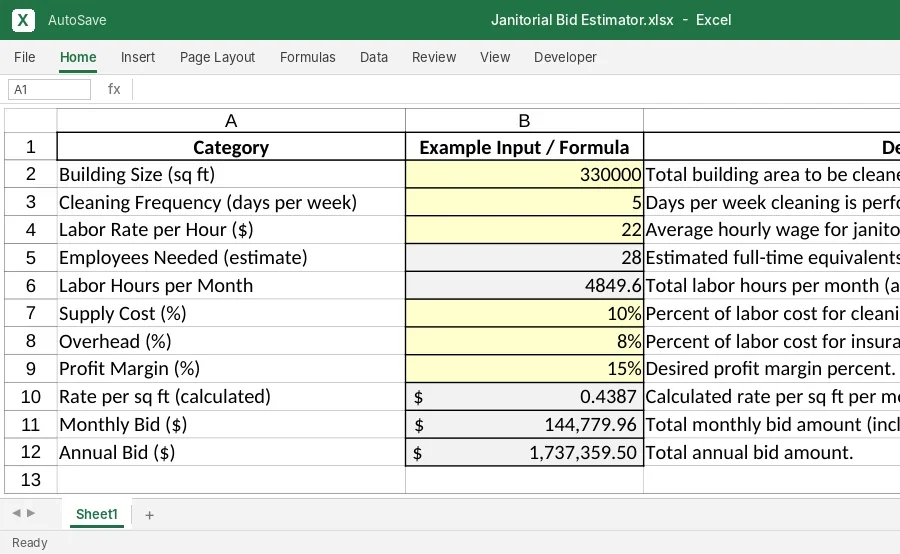Select the monthly bid value 144,779.96

524,424
